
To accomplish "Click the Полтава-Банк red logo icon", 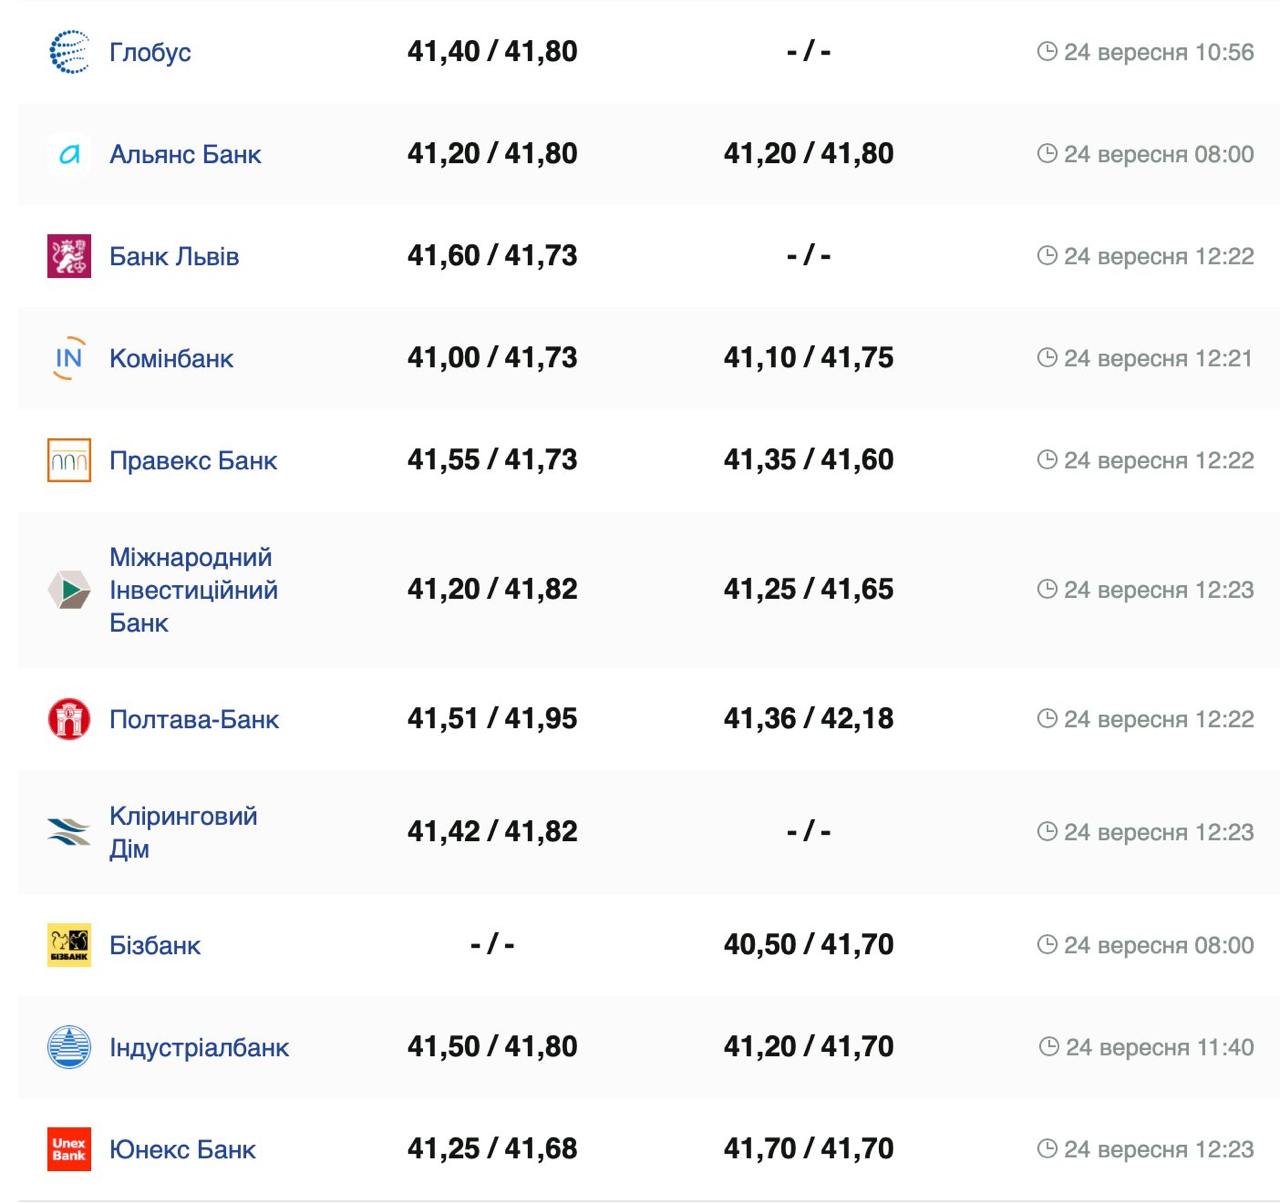I will pyautogui.click(x=69, y=719).
